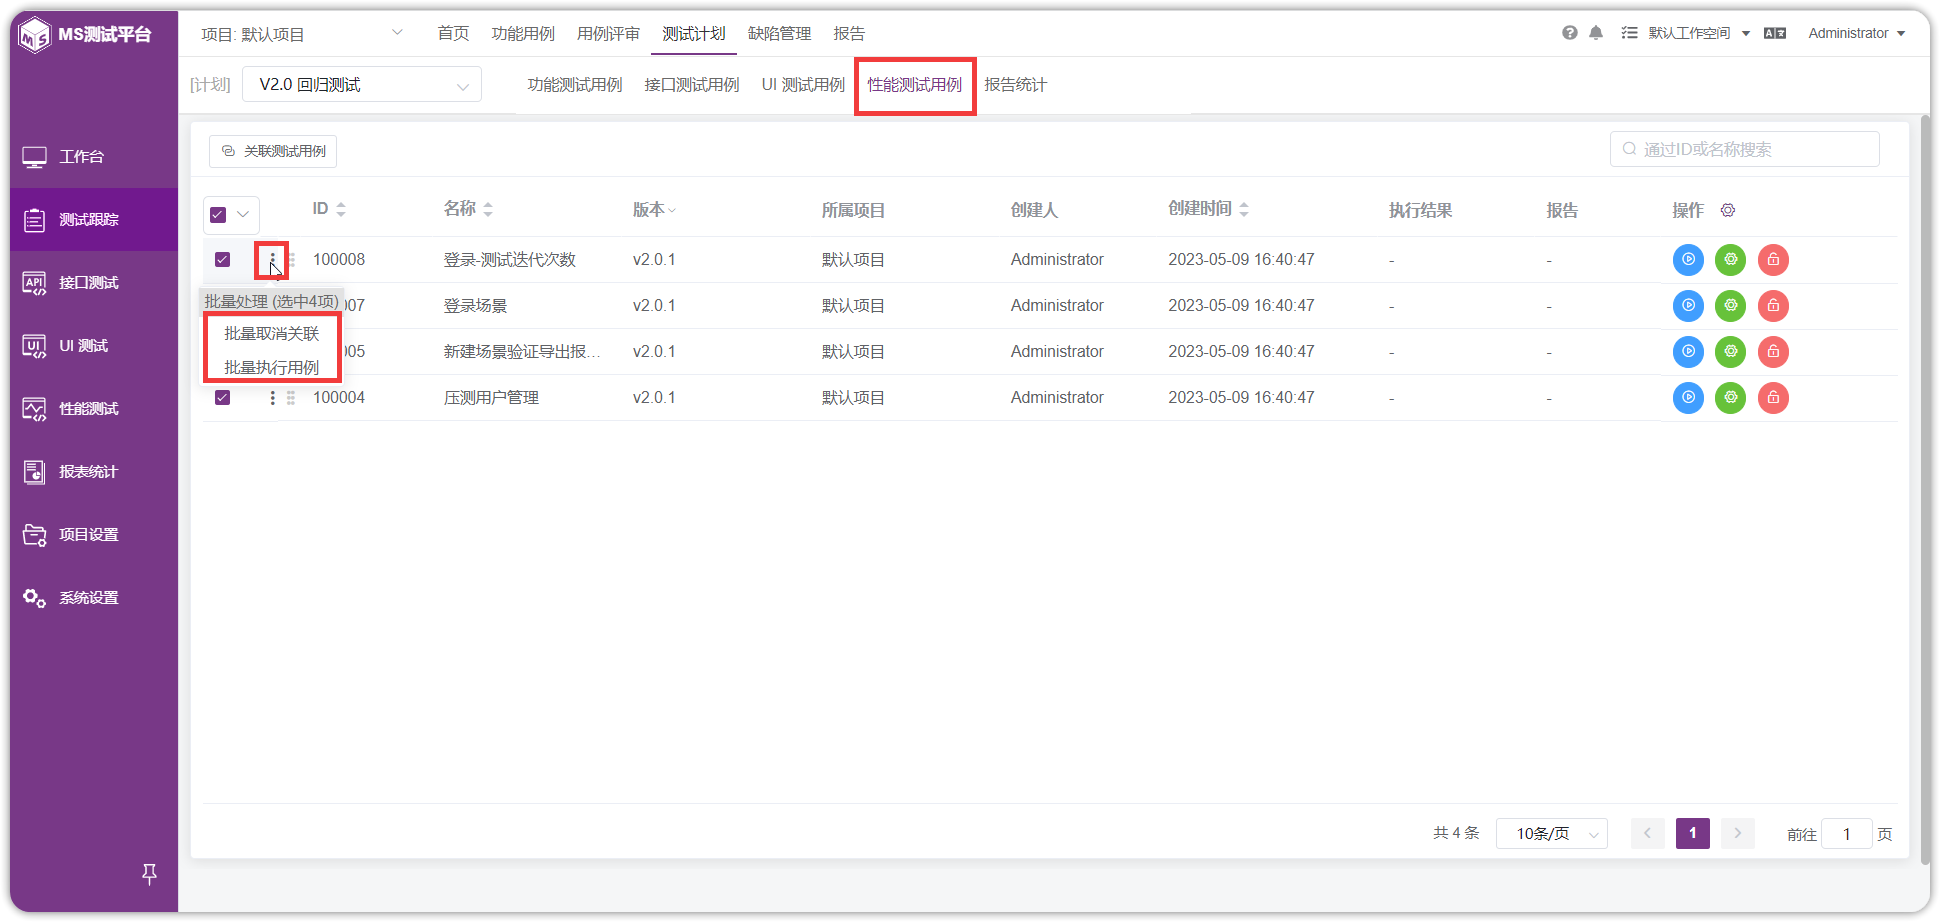Screen dimensions: 1940x922
Task: Open the Administrator user menu
Action: pyautogui.click(x=1857, y=33)
